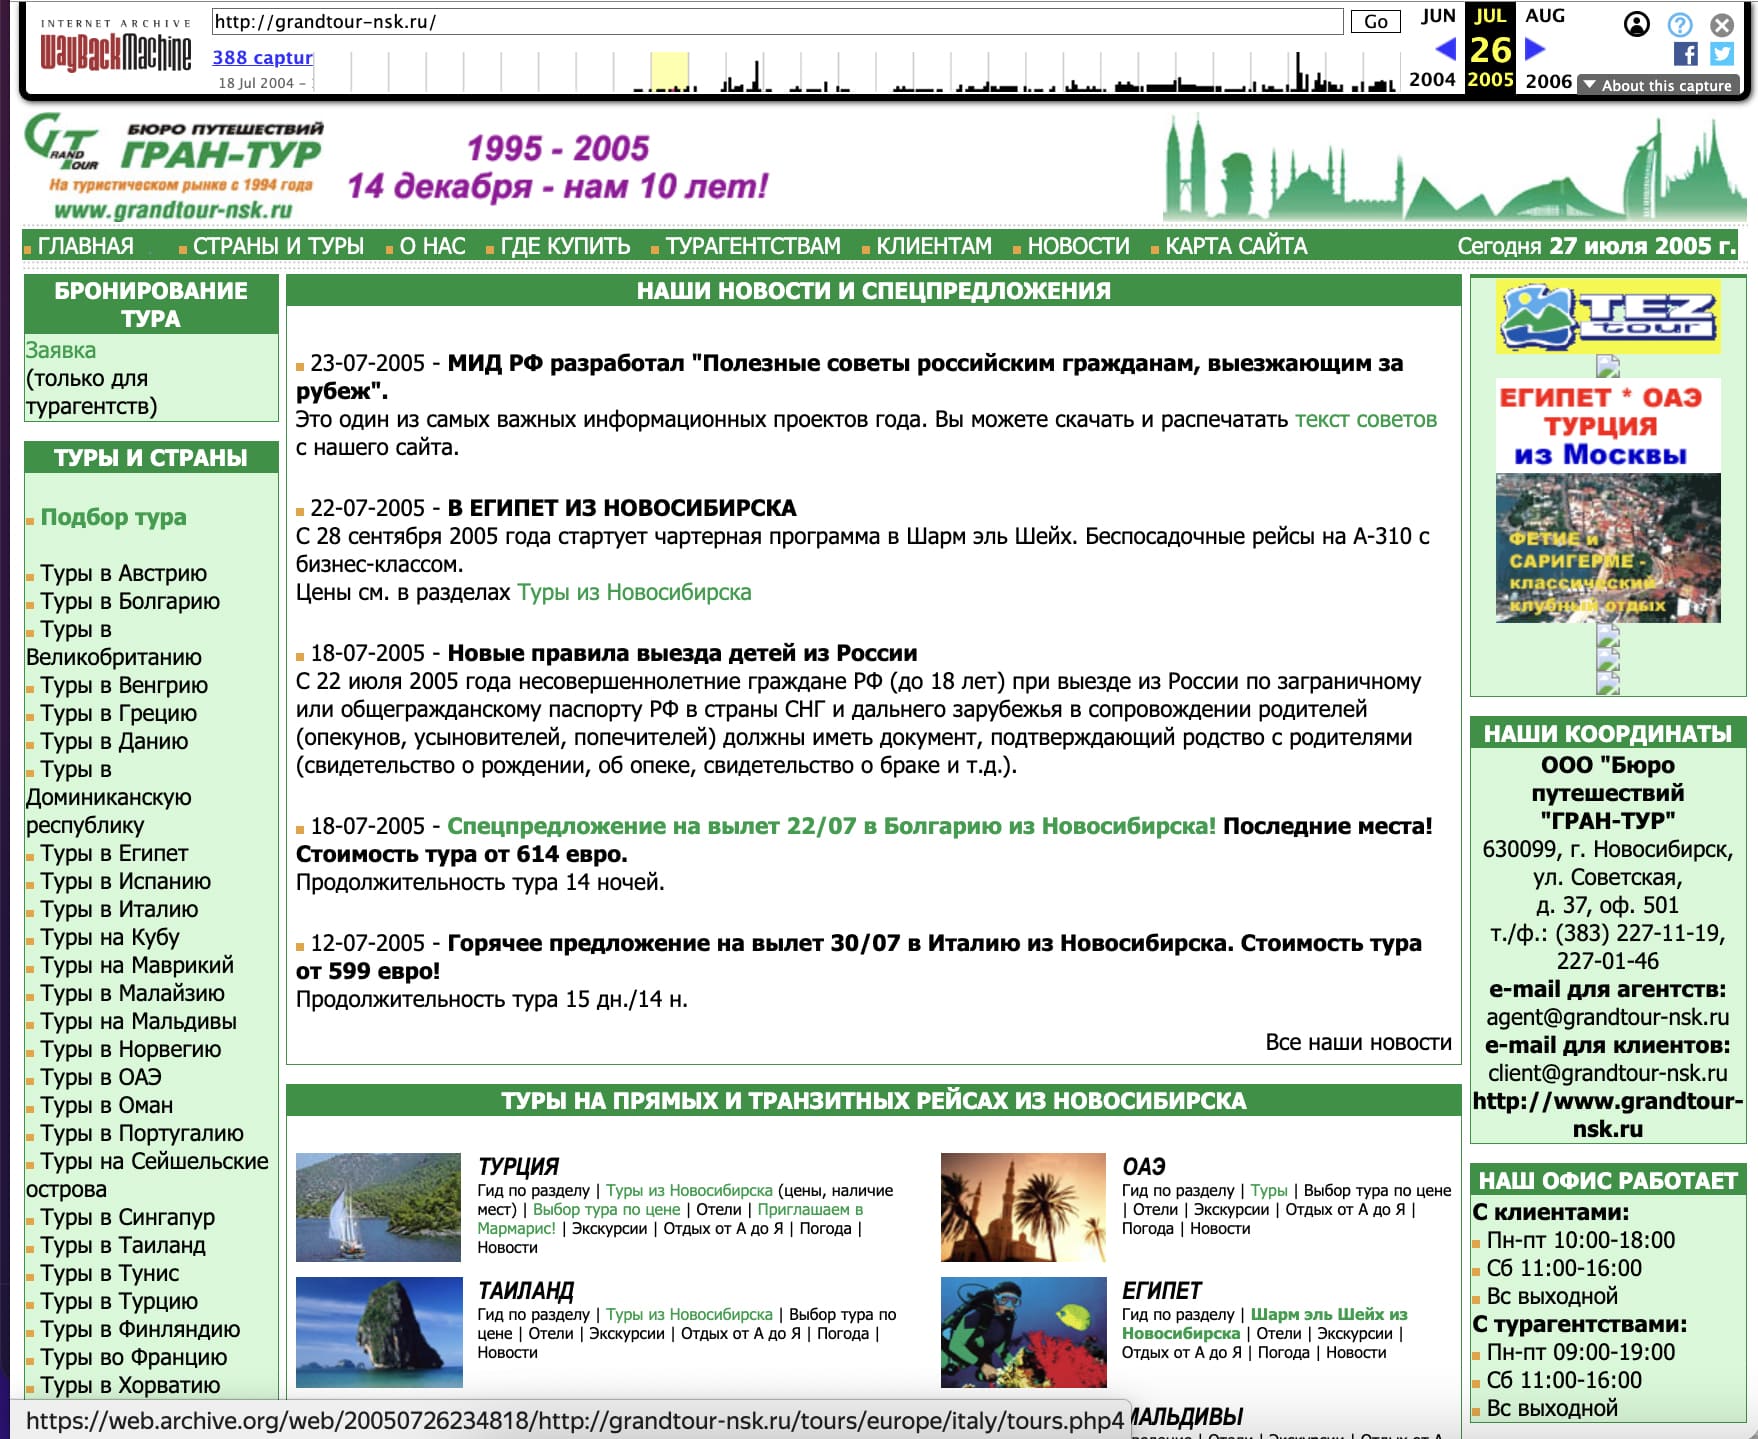1758x1439 pixels.
Task: Open Туры в ОАЭ link
Action: point(101,1077)
